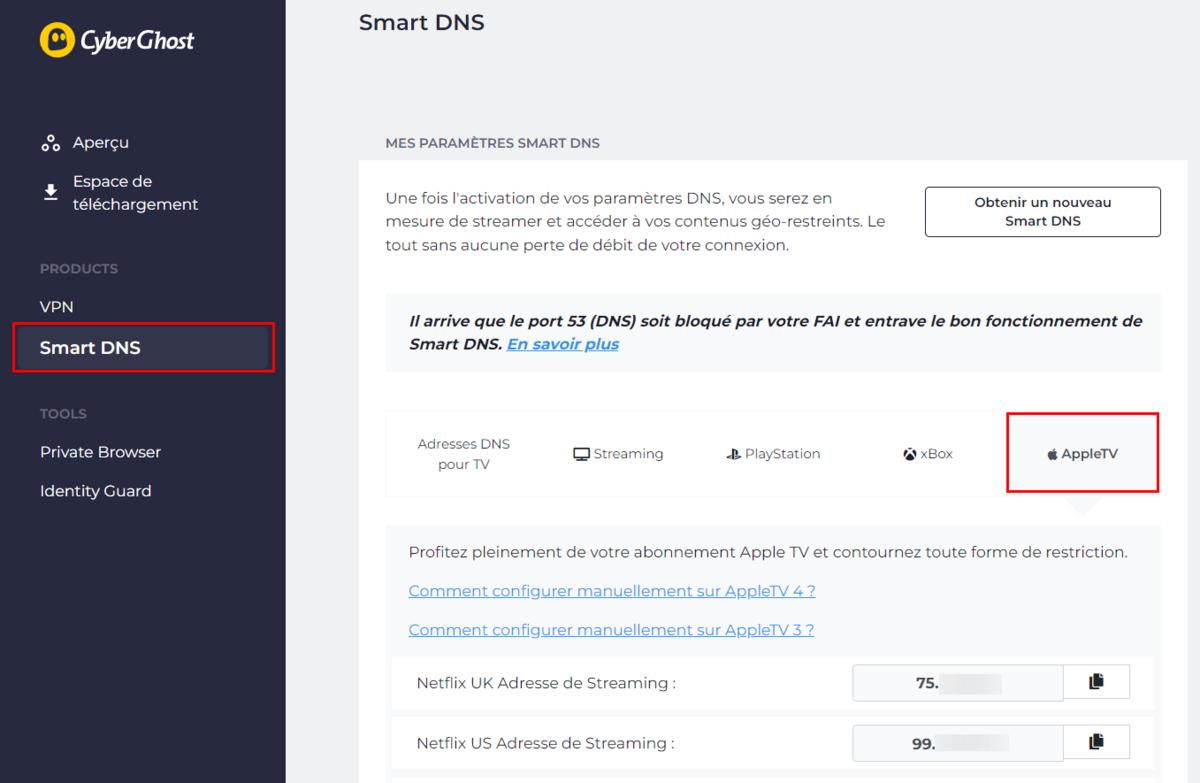Viewport: 1200px width, 783px height.
Task: Click the Aperçu overview icon
Action: [51, 143]
